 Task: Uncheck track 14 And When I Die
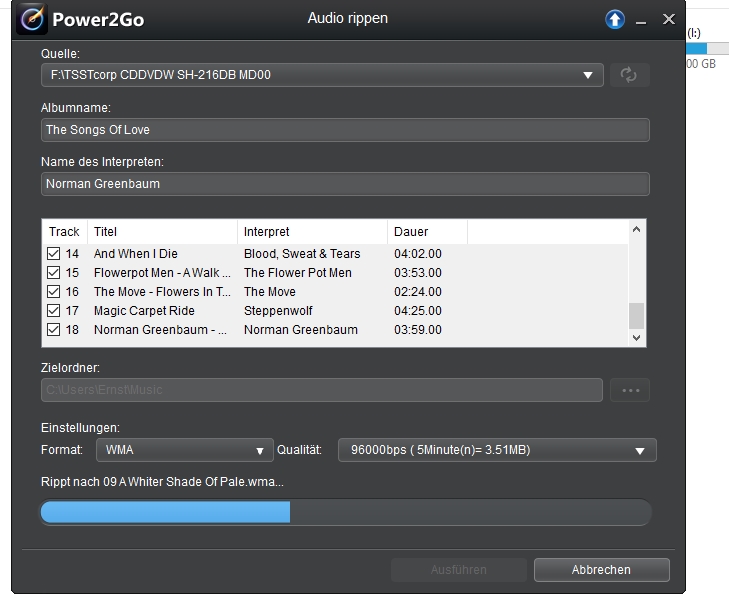click(x=53, y=254)
